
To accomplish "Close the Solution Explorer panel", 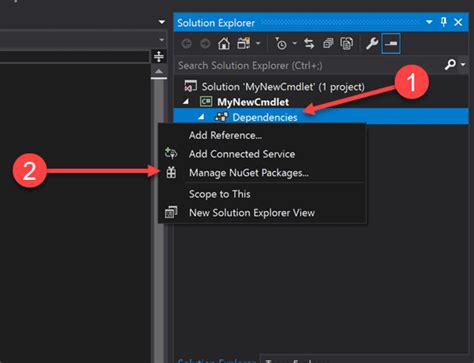I will [x=458, y=22].
